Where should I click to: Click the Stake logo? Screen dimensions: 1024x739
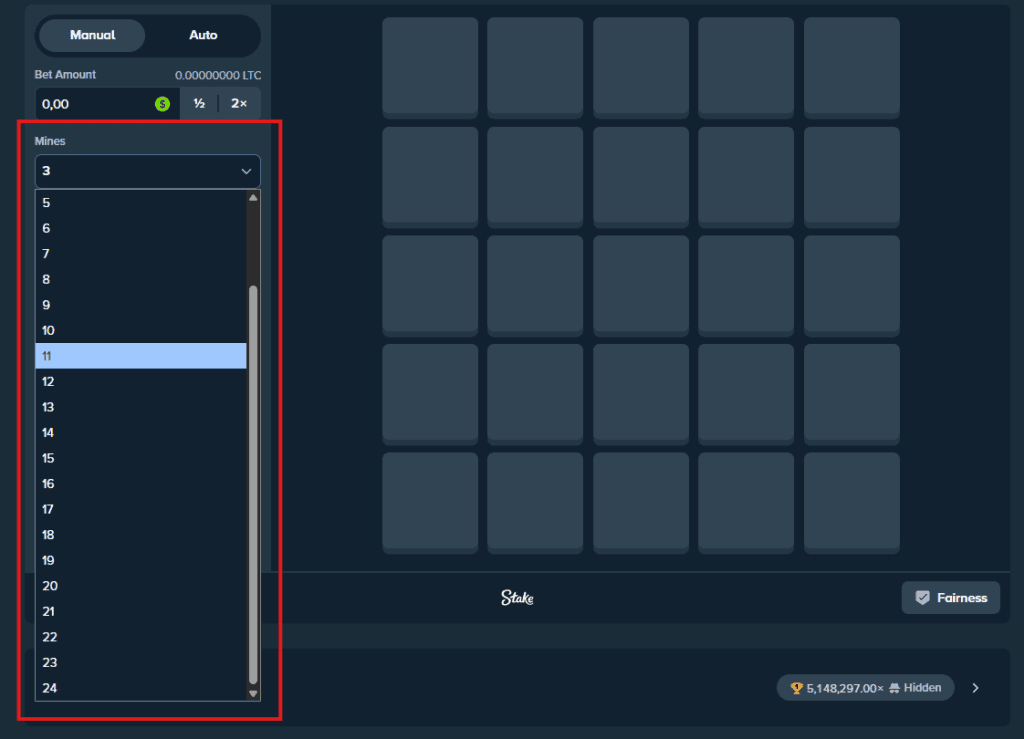(517, 597)
